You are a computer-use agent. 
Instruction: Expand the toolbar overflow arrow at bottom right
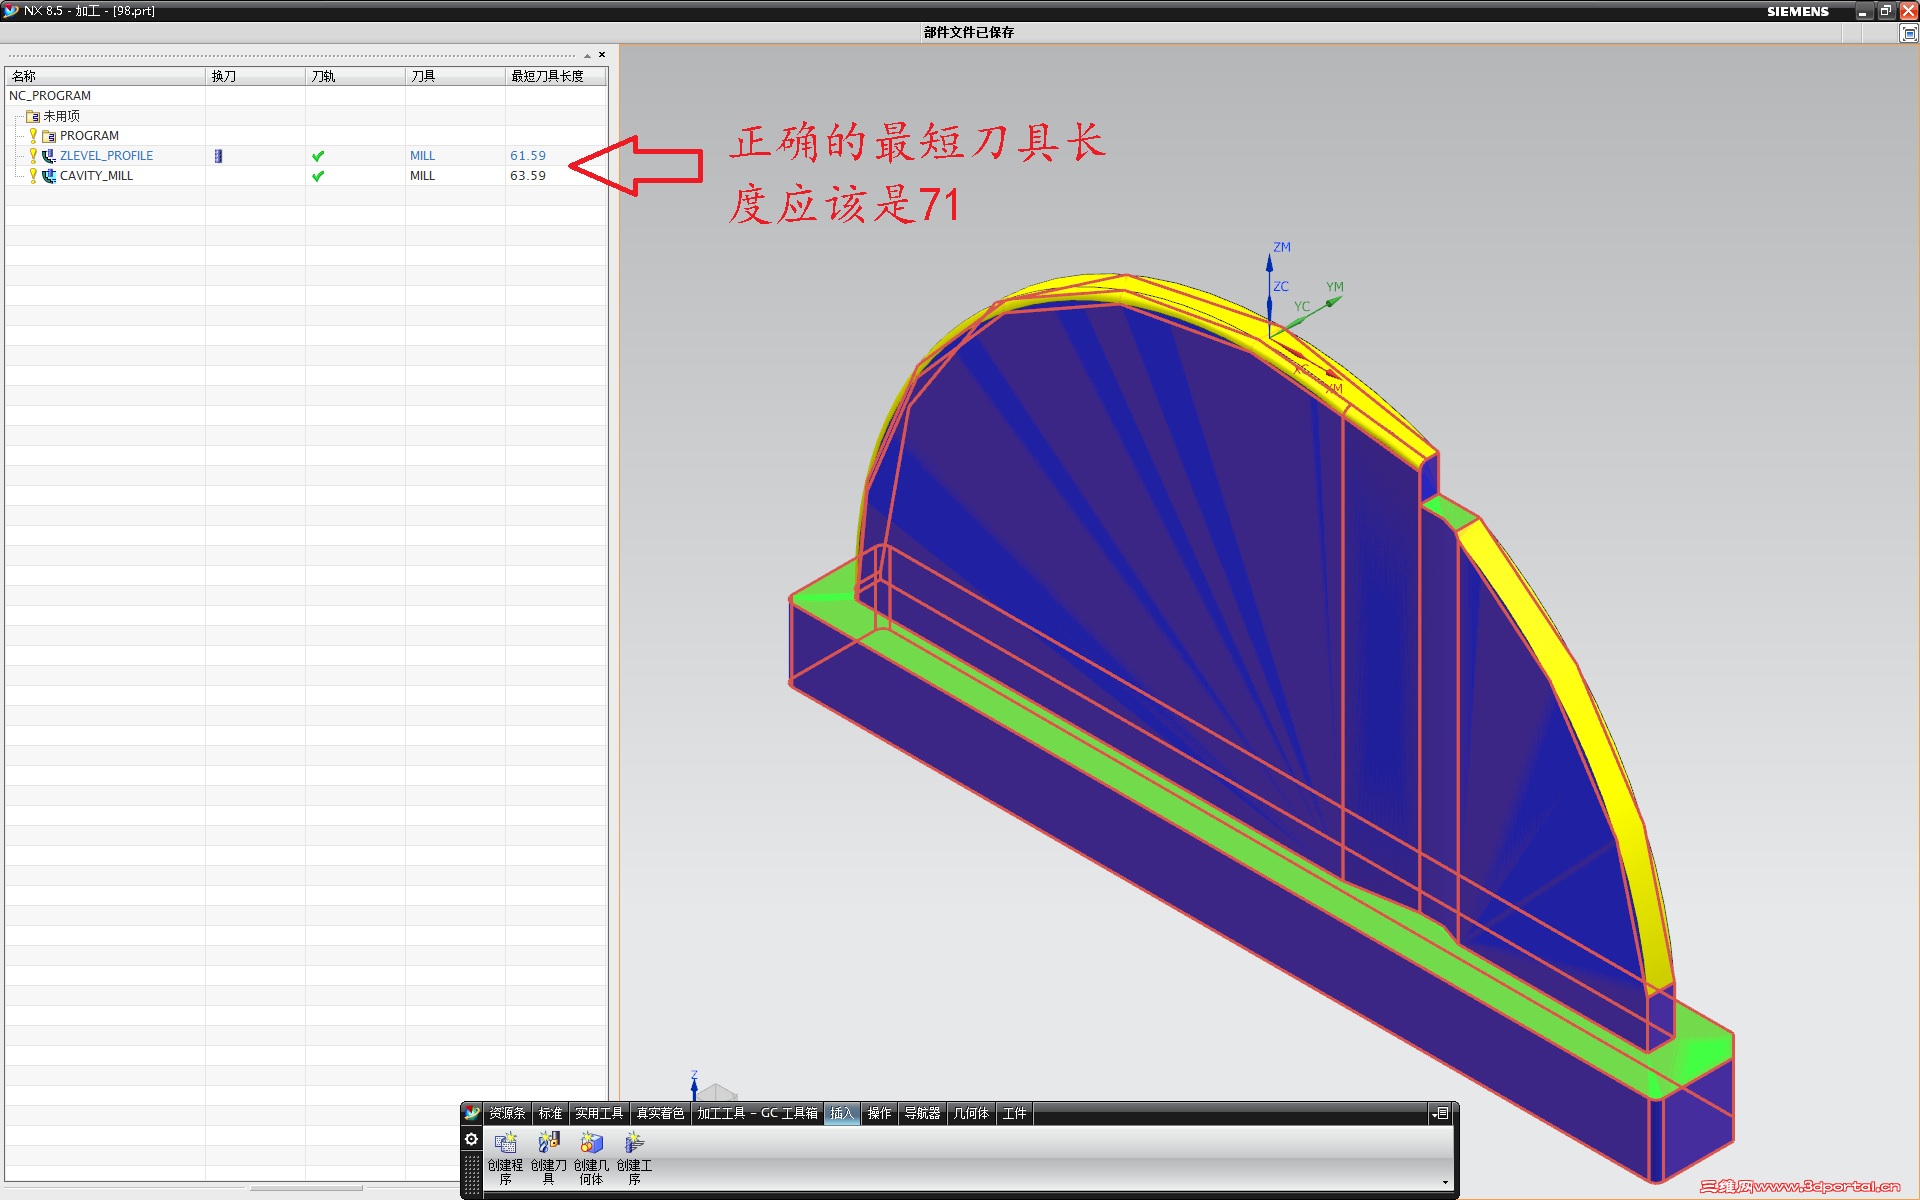pyautogui.click(x=1445, y=1183)
